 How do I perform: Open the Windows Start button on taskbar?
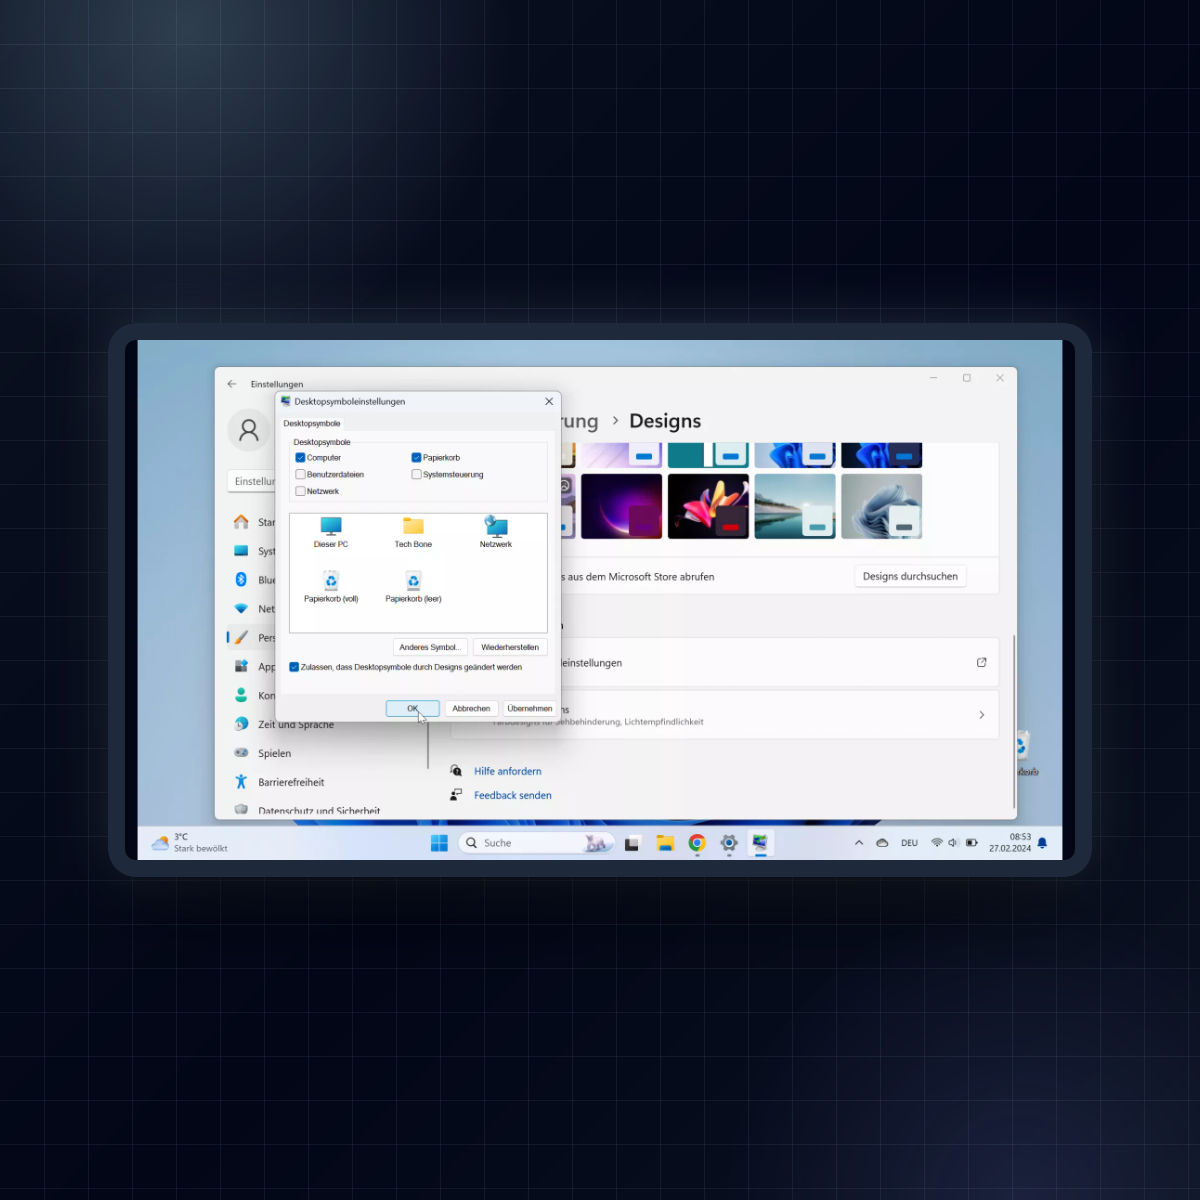coord(439,843)
